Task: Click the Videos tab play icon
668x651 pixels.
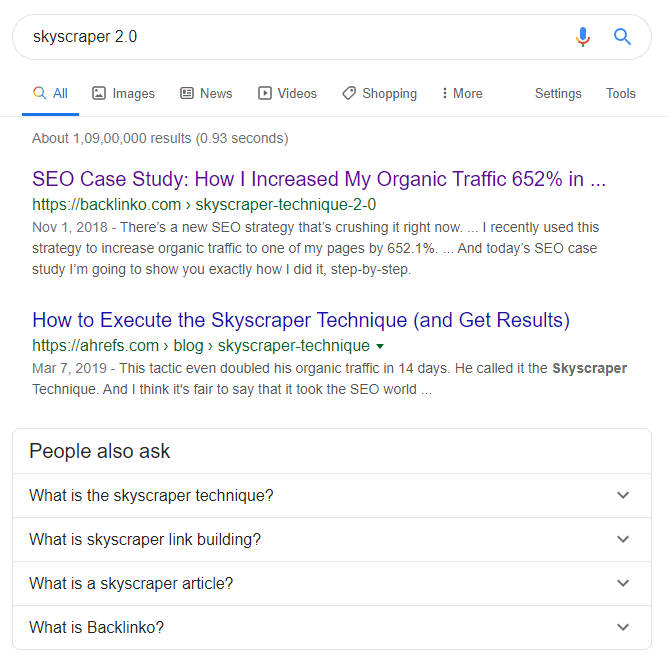Action: pos(265,93)
